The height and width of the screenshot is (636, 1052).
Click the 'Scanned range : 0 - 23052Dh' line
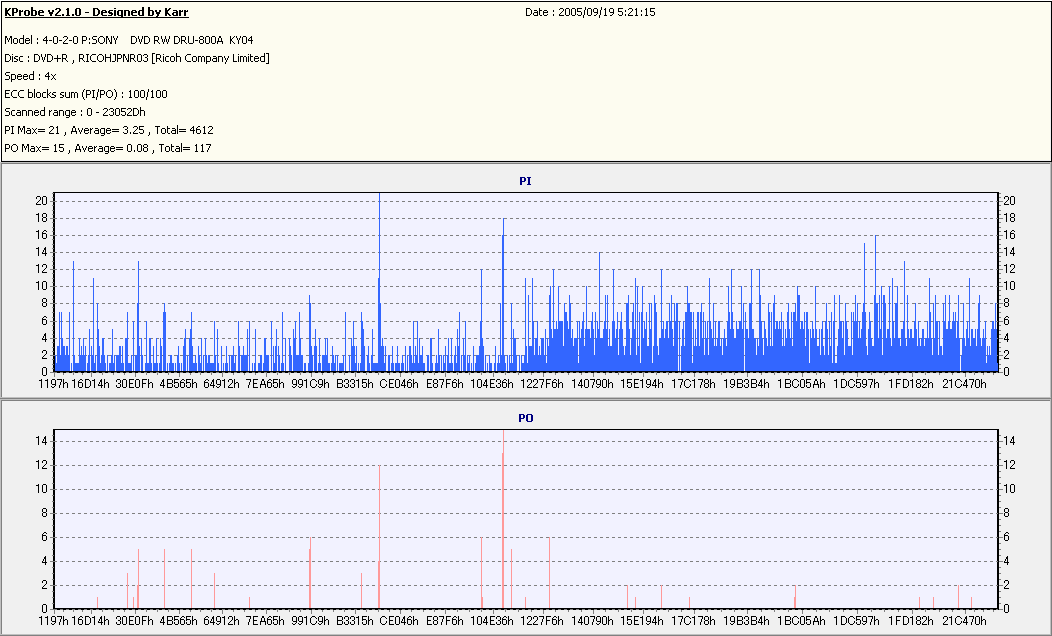74,112
